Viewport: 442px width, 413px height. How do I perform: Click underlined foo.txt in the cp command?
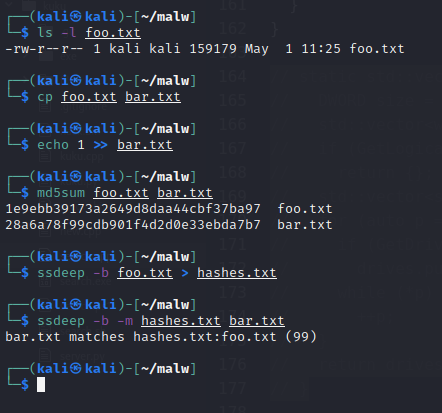tap(89, 97)
